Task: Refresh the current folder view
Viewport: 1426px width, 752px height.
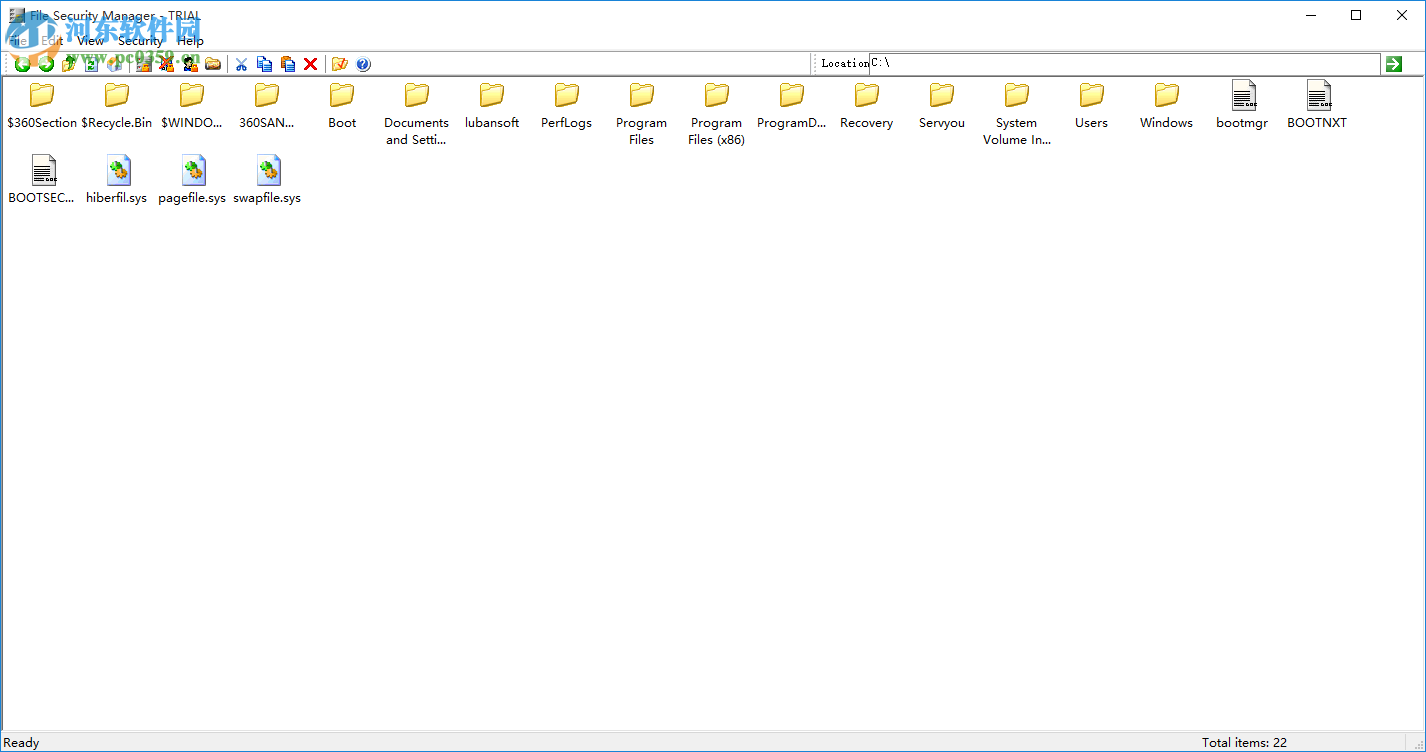Action: coord(91,64)
